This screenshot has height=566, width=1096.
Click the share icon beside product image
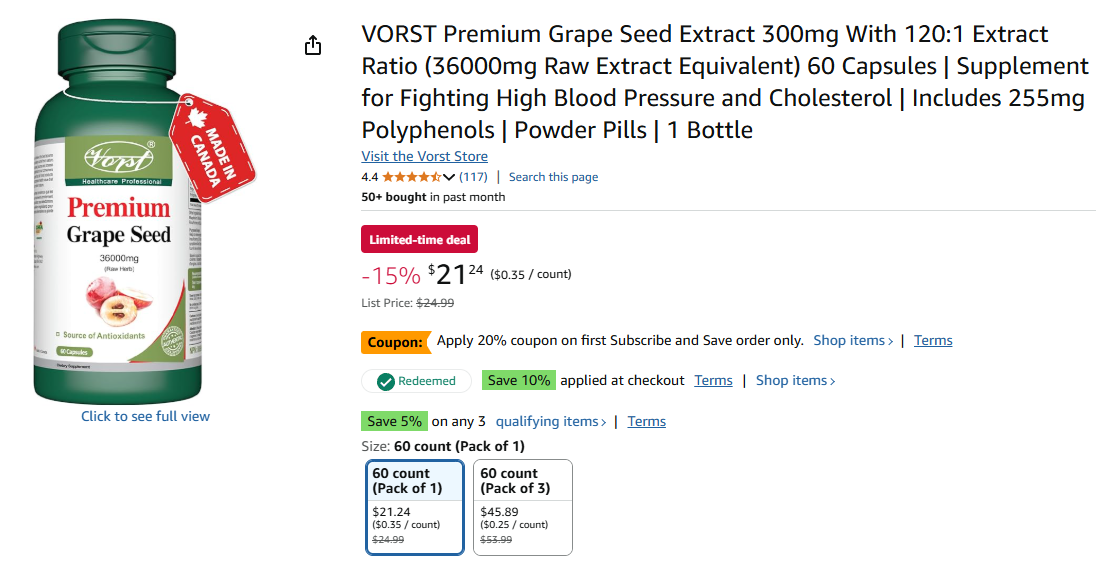pyautogui.click(x=313, y=45)
